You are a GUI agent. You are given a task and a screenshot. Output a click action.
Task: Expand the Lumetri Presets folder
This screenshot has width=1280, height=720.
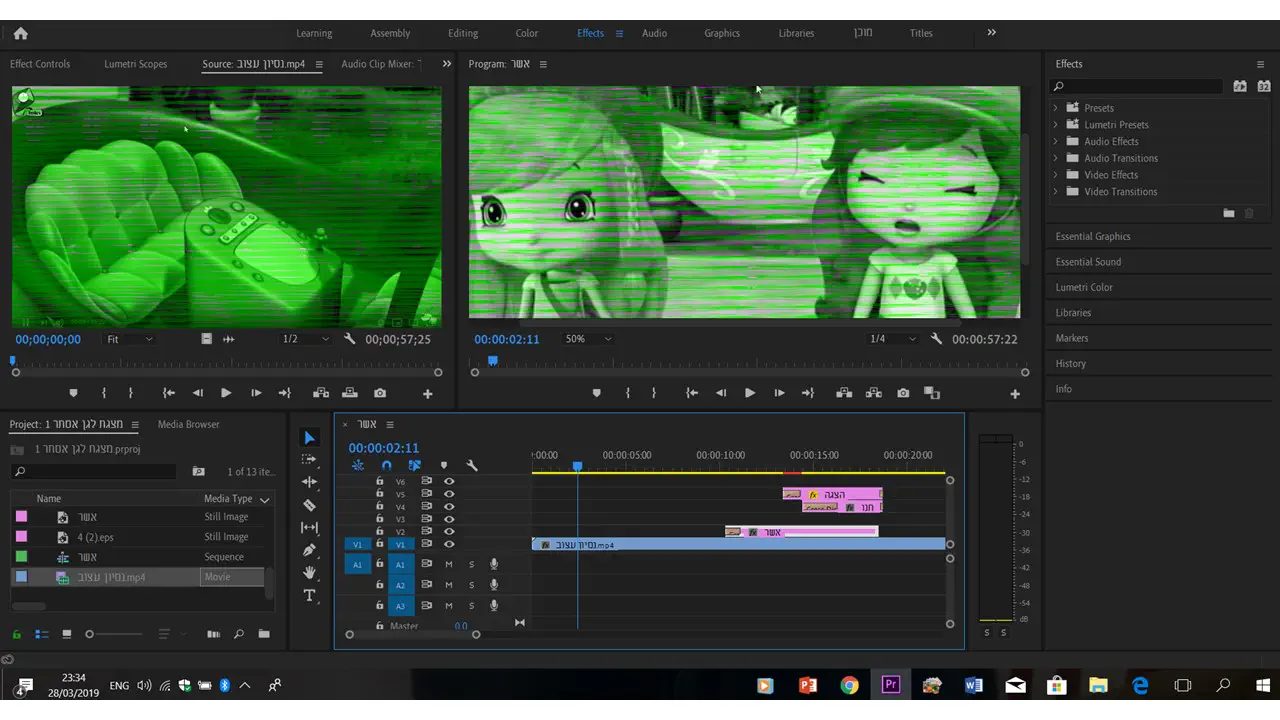pyautogui.click(x=1055, y=125)
